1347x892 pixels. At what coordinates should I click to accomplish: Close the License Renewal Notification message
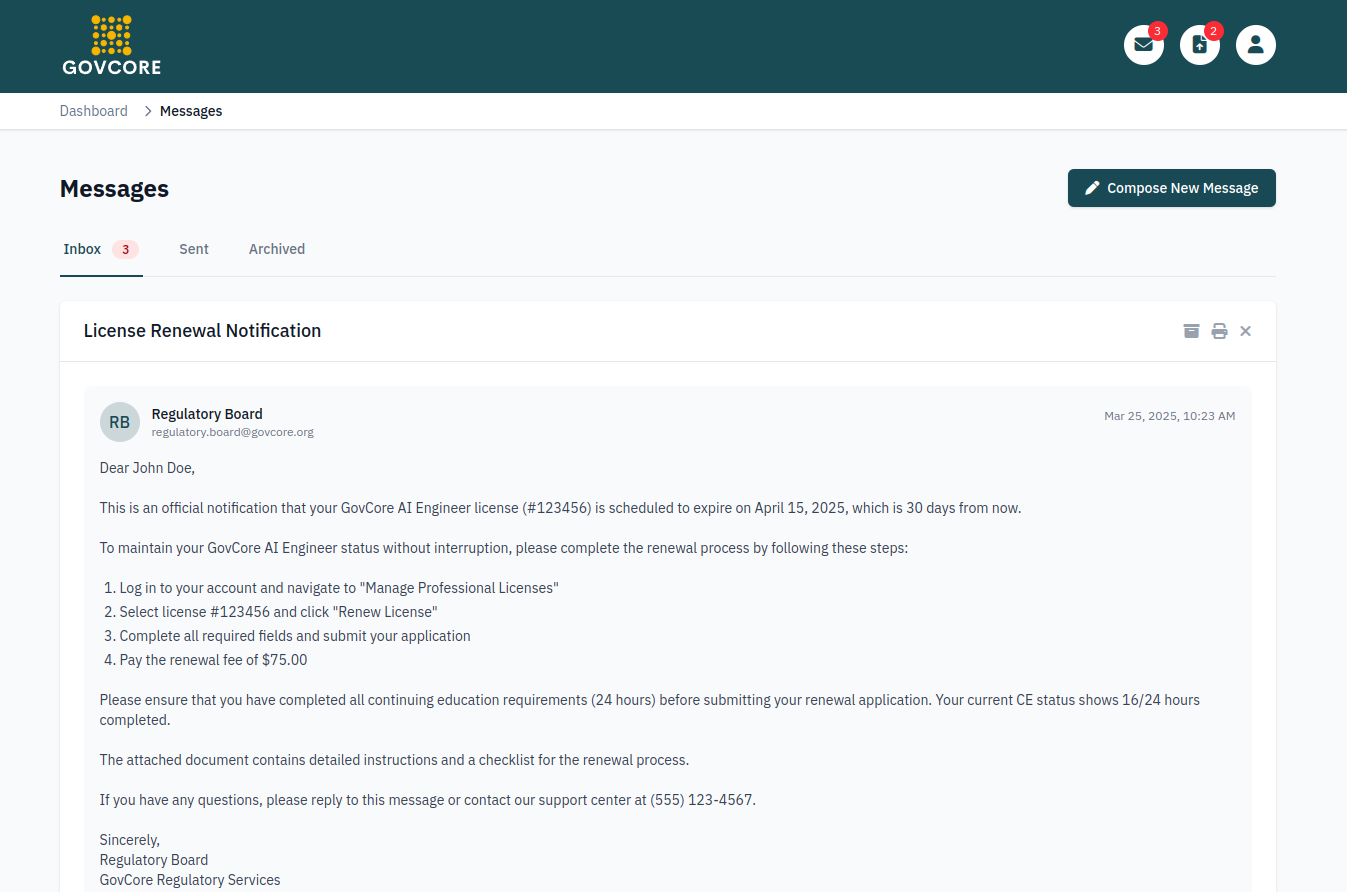click(1245, 331)
